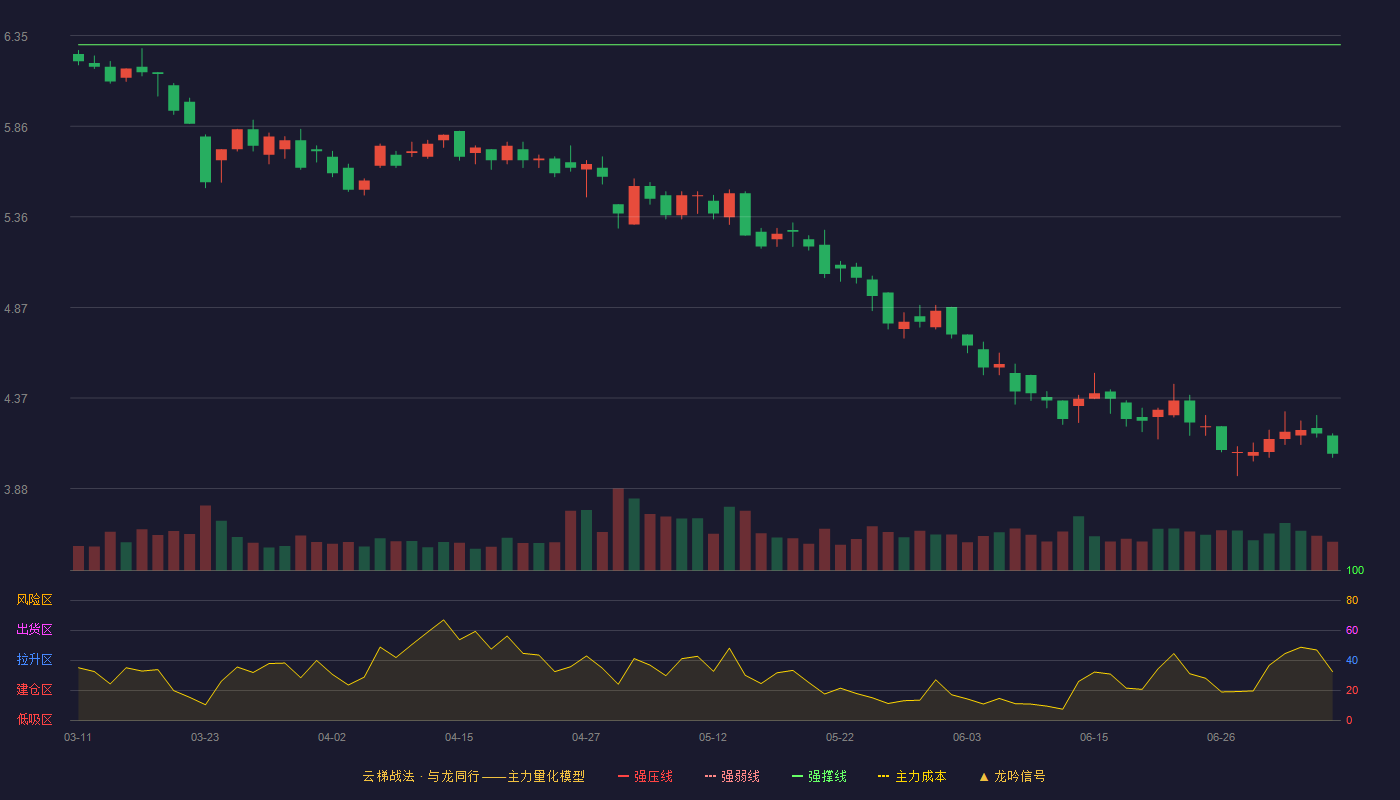
Task: Click the 04-27 date label
Action: pos(586,737)
